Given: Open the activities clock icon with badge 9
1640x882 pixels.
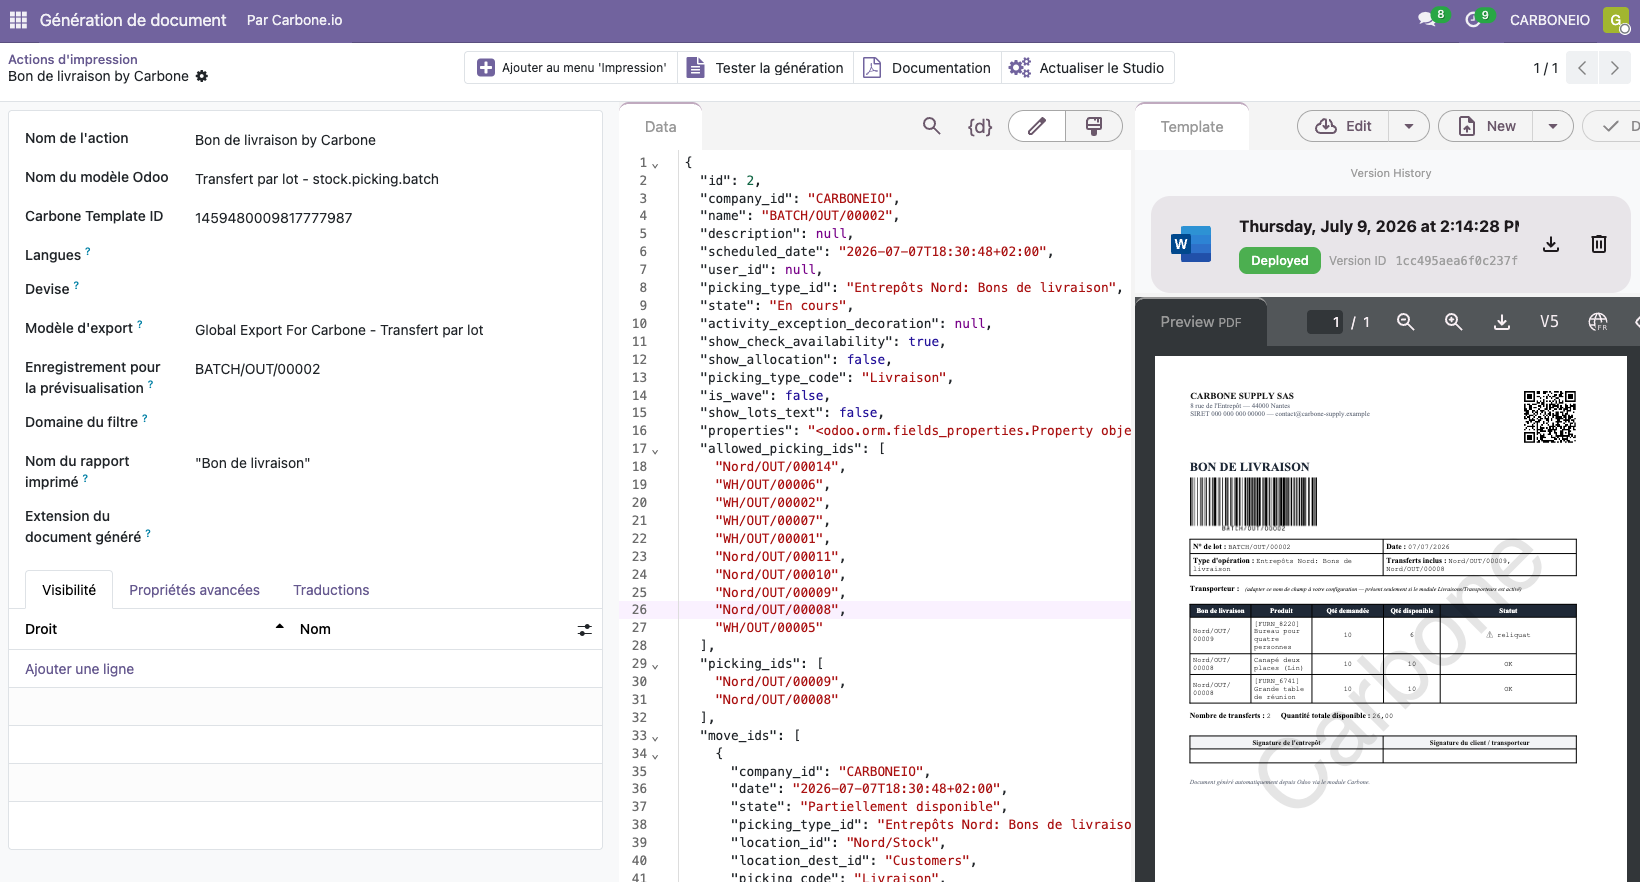Looking at the screenshot, I should point(1474,19).
